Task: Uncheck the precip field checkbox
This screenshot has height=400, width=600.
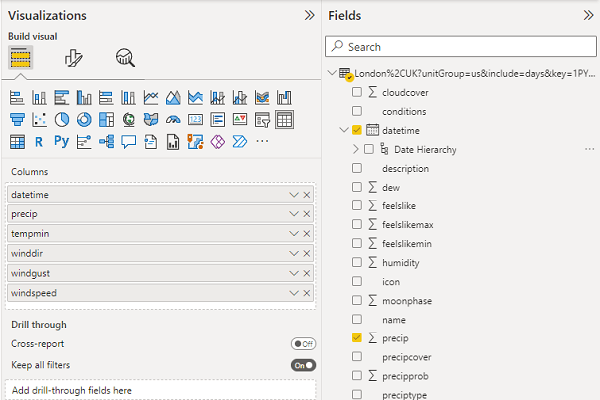Action: pos(357,339)
